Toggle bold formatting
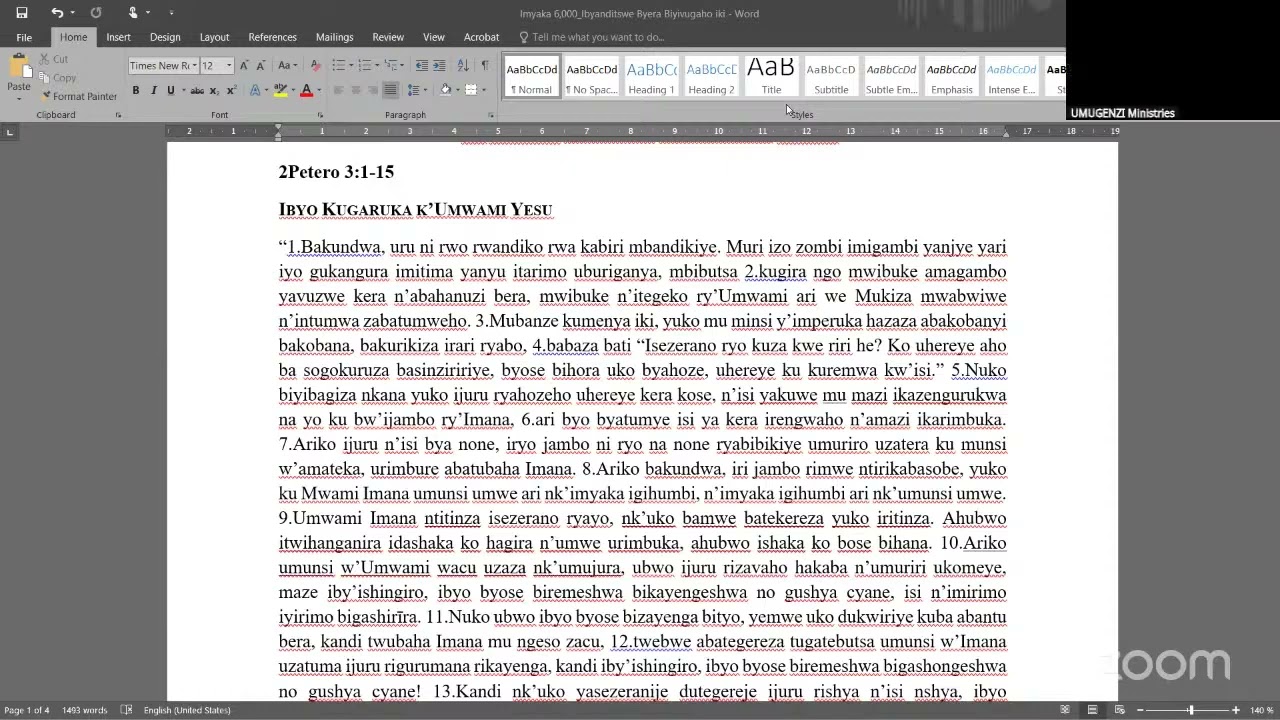 click(x=136, y=91)
